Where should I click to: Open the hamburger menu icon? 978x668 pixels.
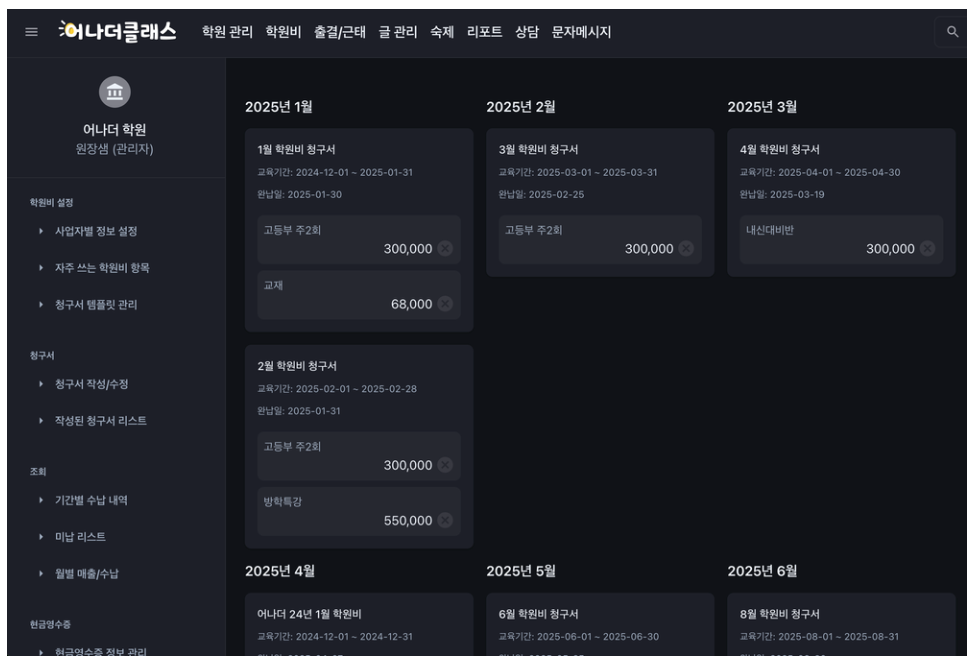tap(31, 32)
